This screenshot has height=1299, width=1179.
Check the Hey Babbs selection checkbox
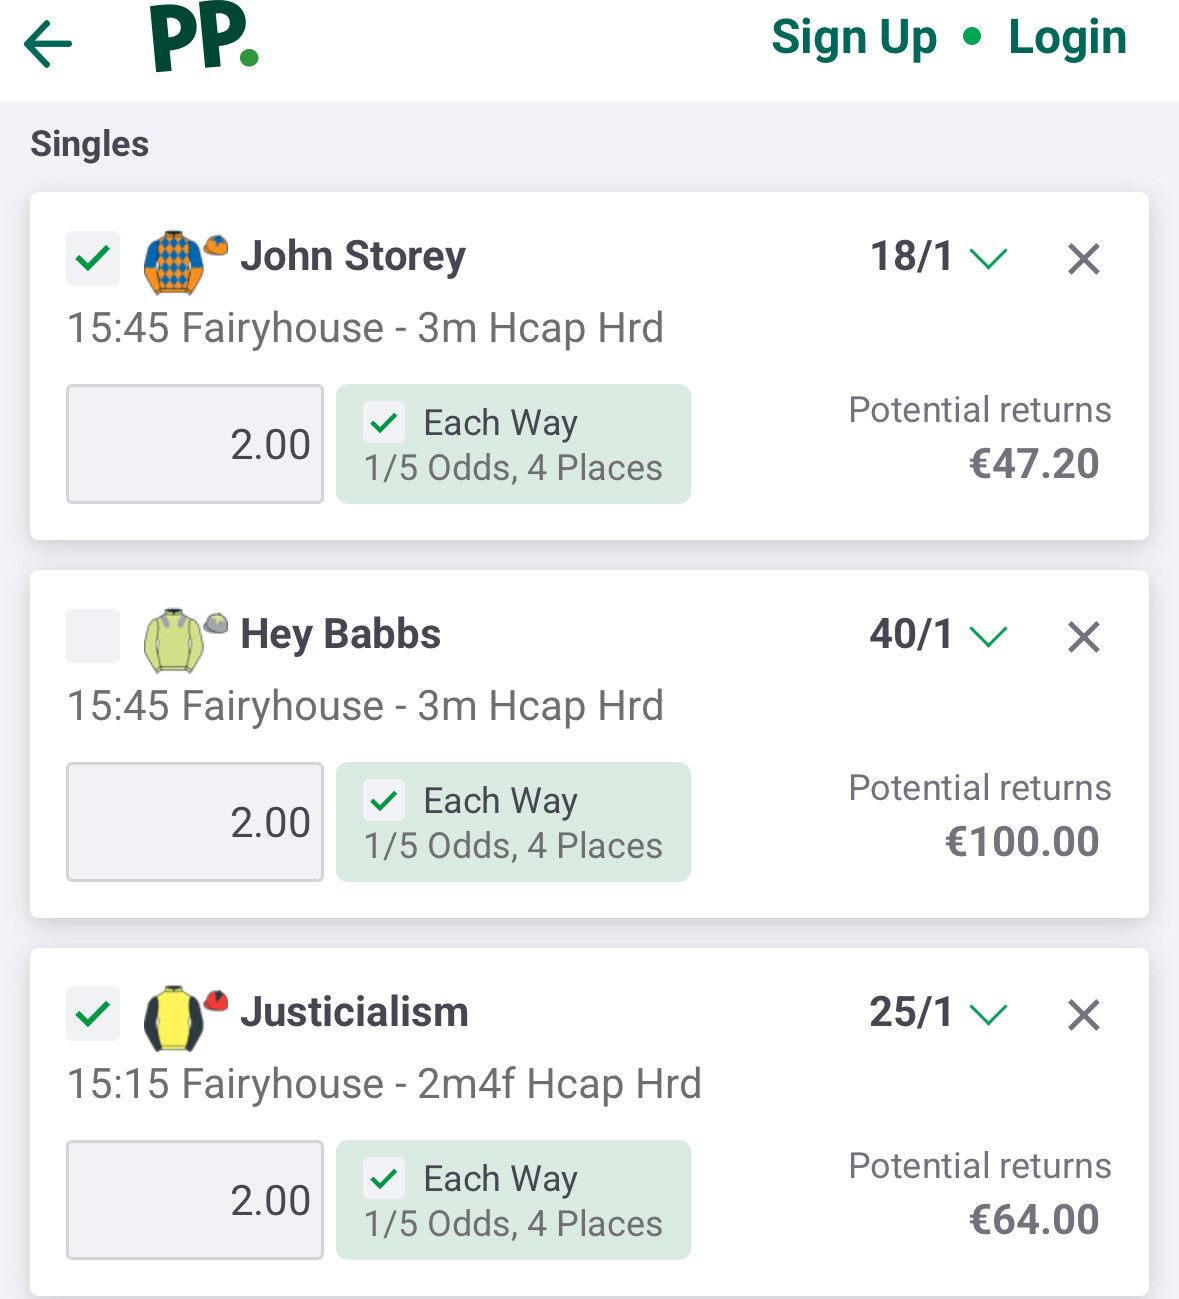click(93, 636)
